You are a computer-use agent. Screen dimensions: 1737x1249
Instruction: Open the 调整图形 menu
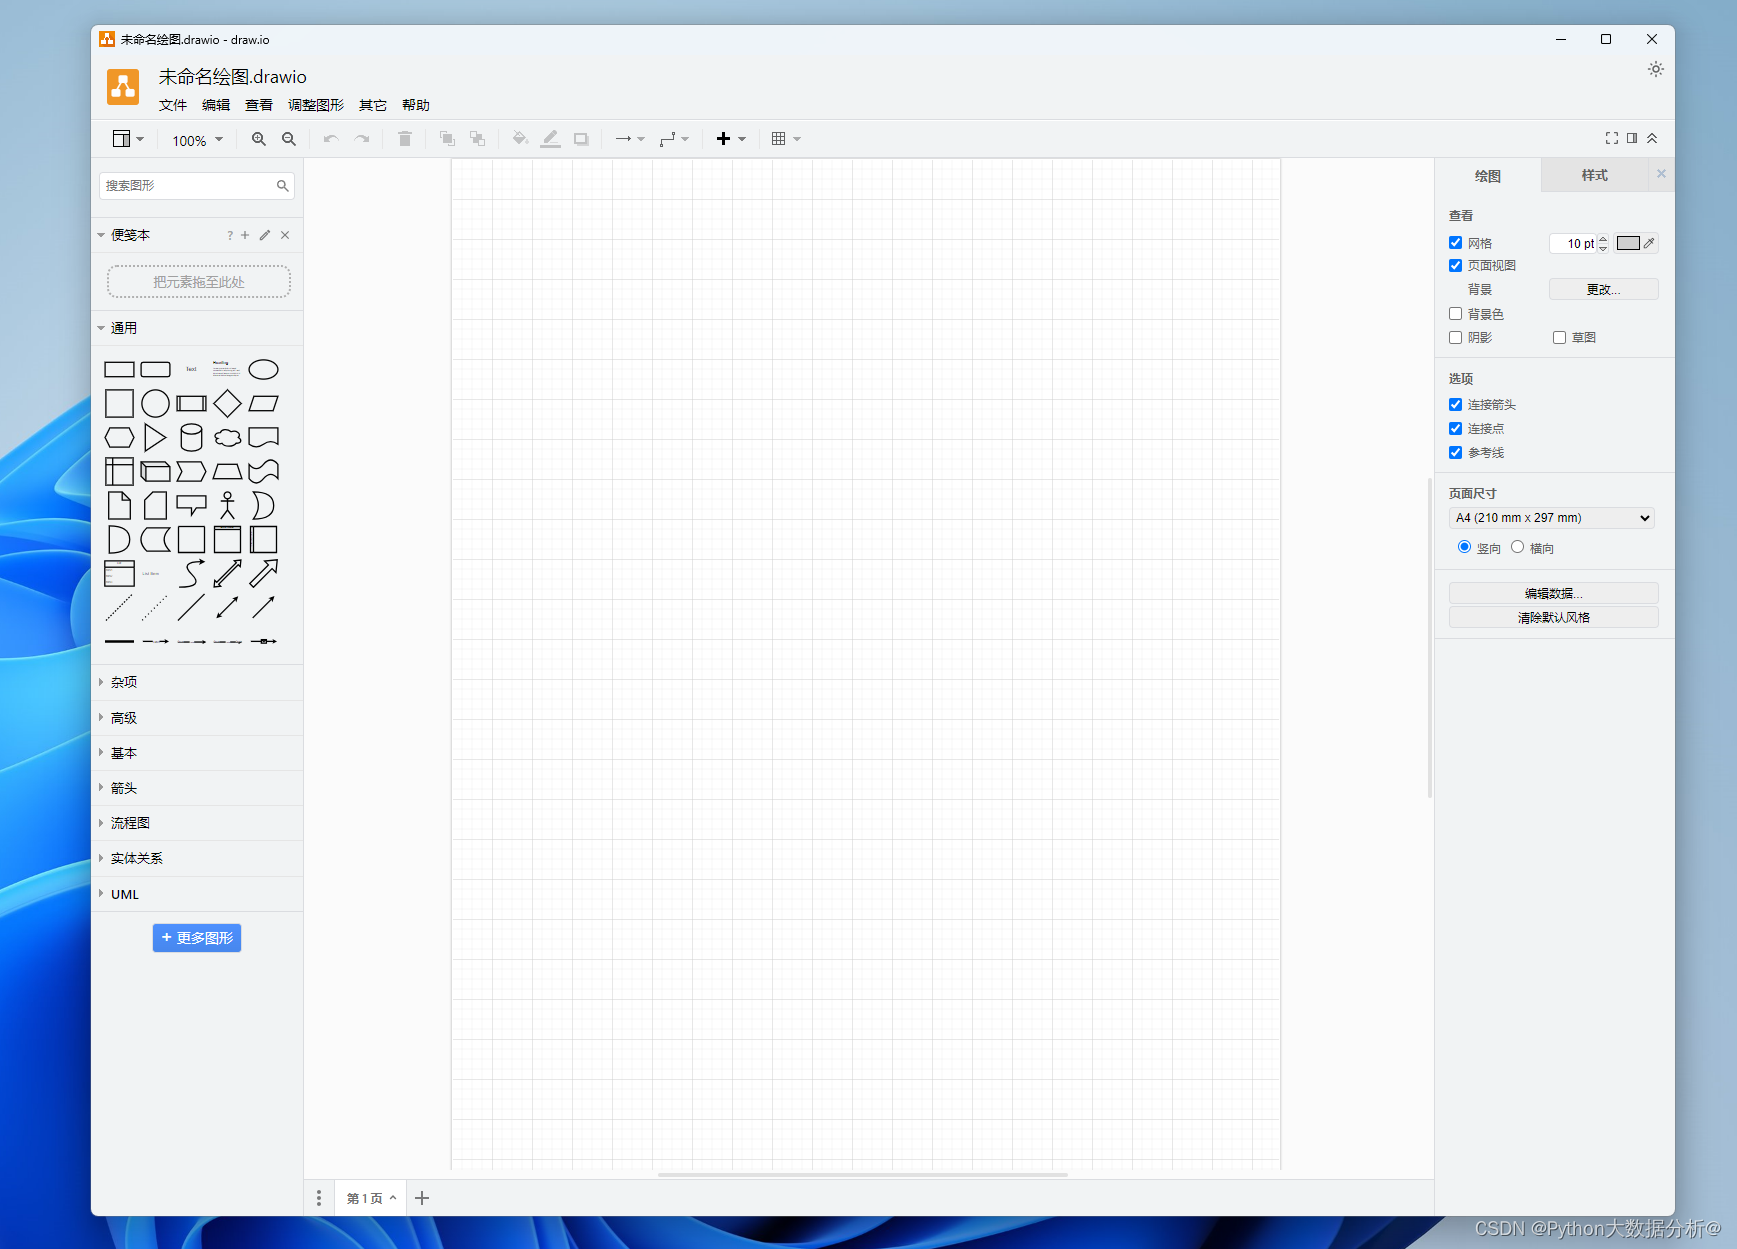tap(316, 105)
